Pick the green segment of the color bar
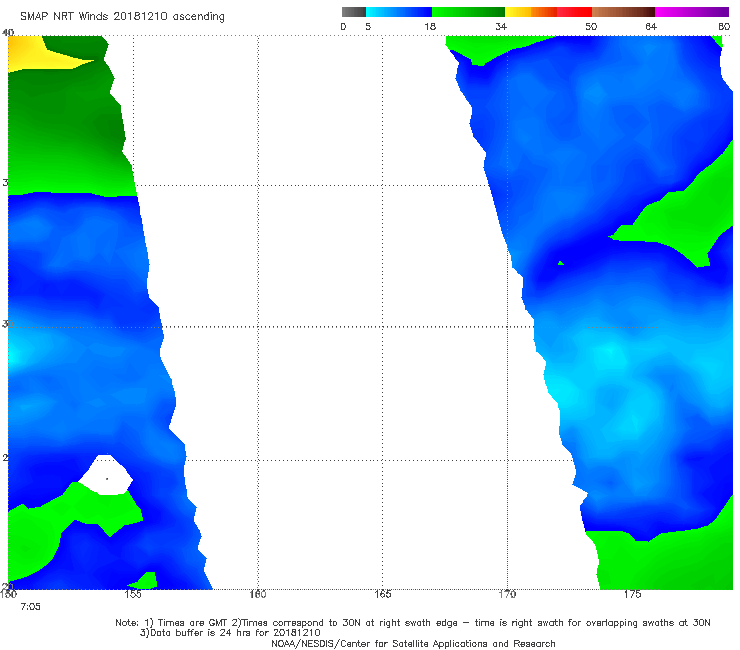The height and width of the screenshot is (650, 740). pyautogui.click(x=468, y=12)
